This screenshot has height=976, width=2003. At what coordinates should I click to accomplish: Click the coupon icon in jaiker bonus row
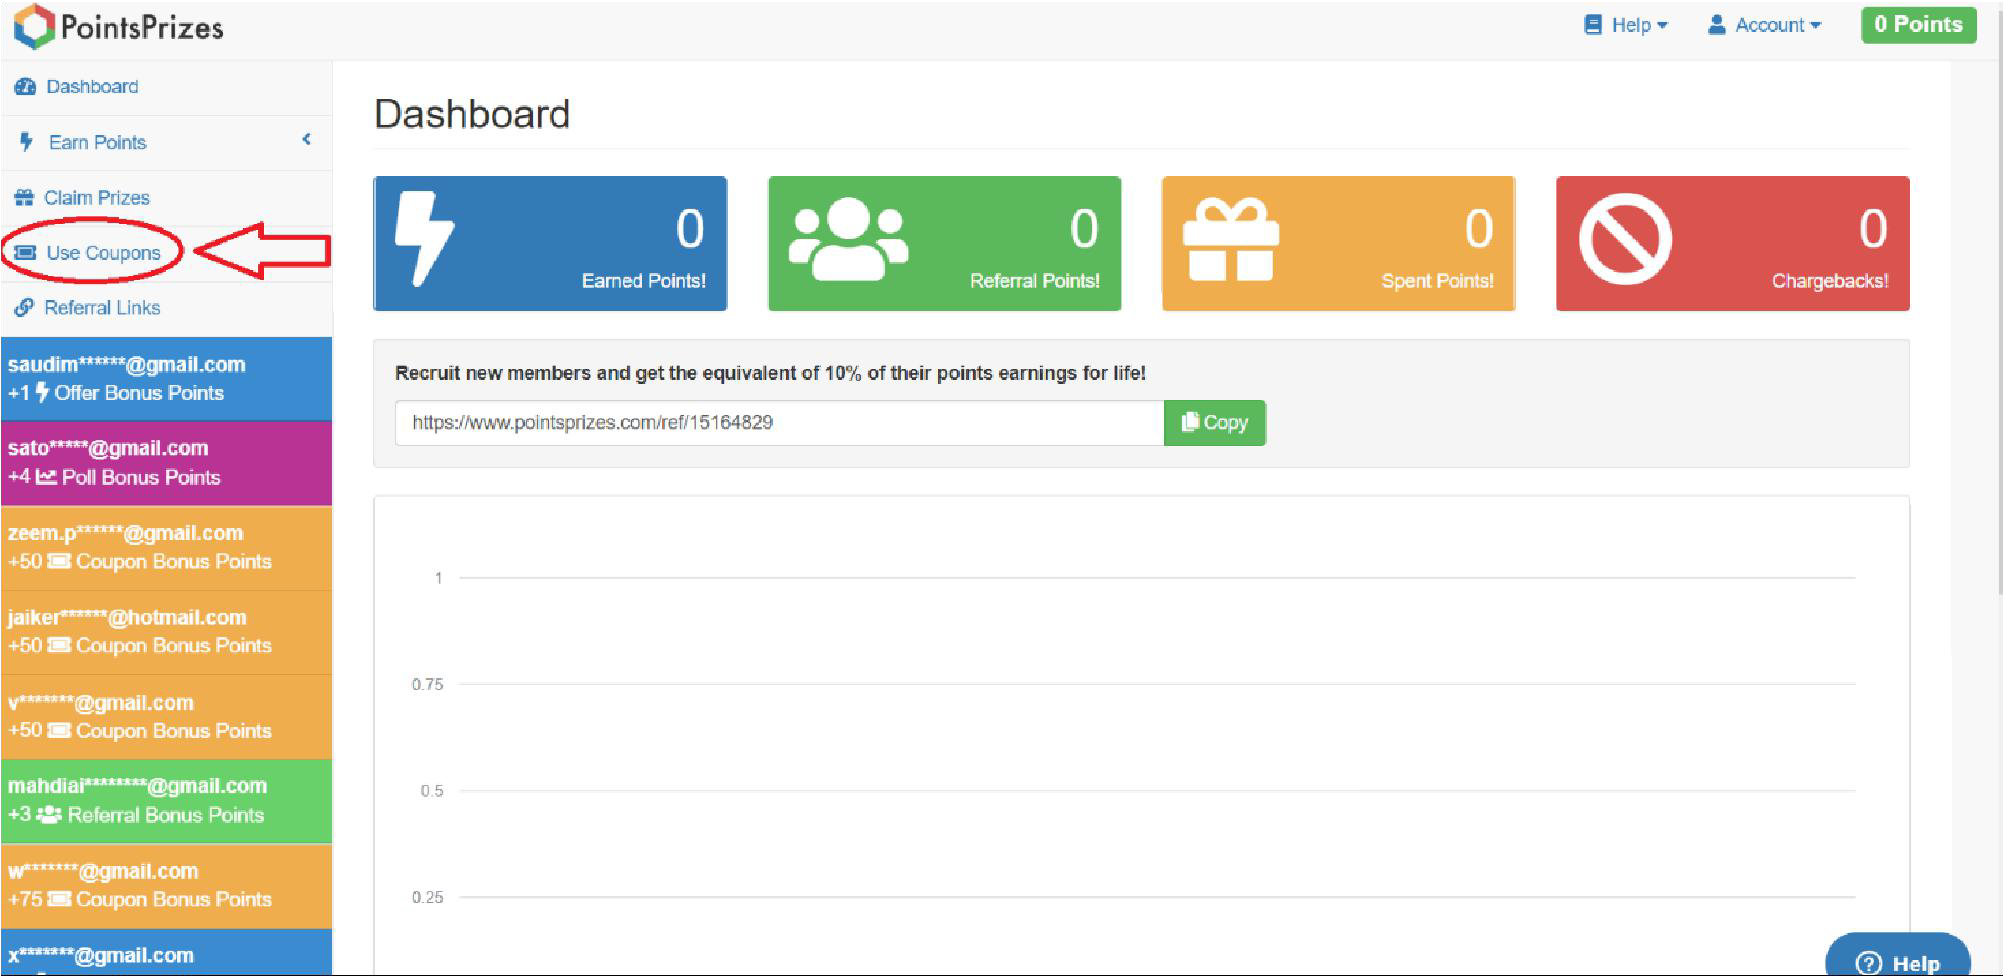coord(59,645)
